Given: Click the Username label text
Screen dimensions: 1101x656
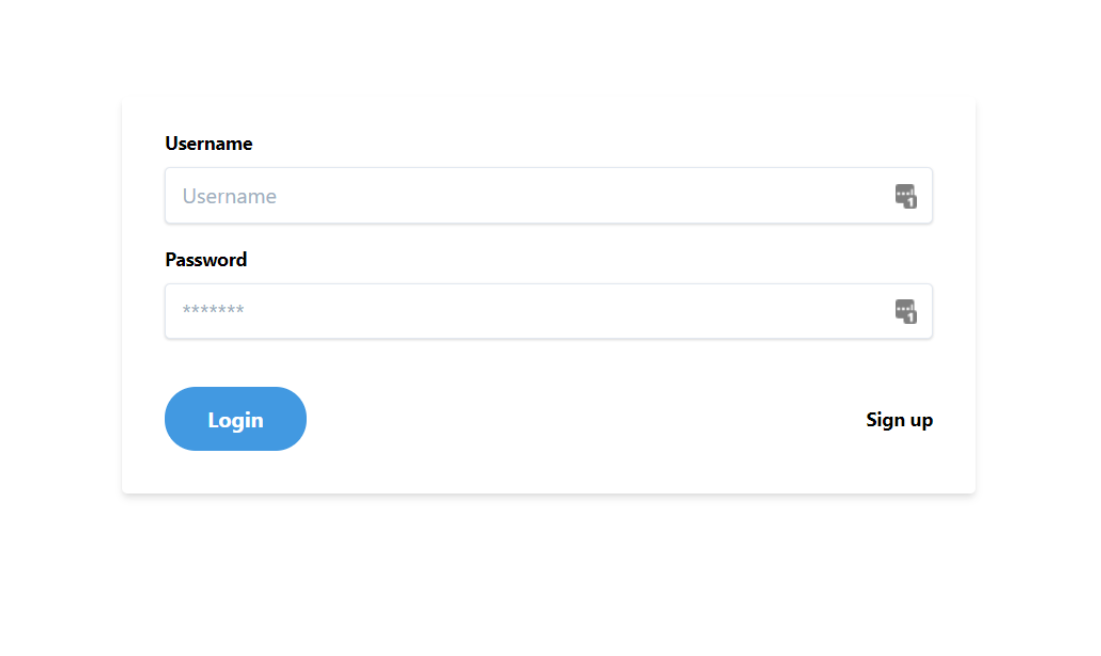Looking at the screenshot, I should (x=208, y=144).
